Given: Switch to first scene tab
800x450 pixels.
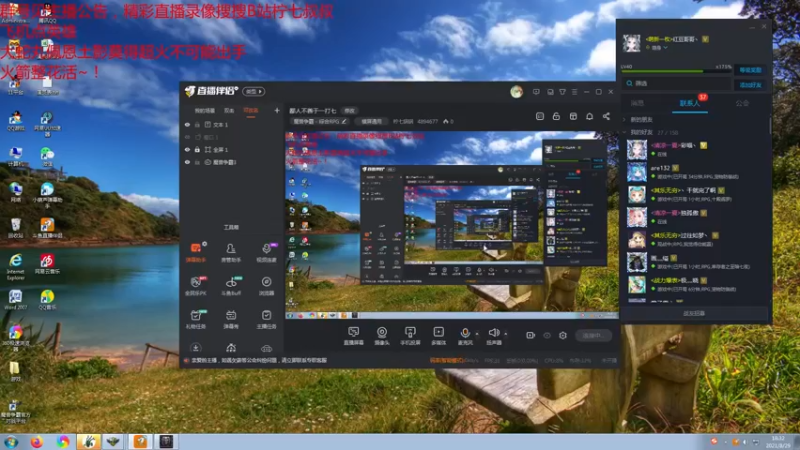Looking at the screenshot, I should click(205, 110).
